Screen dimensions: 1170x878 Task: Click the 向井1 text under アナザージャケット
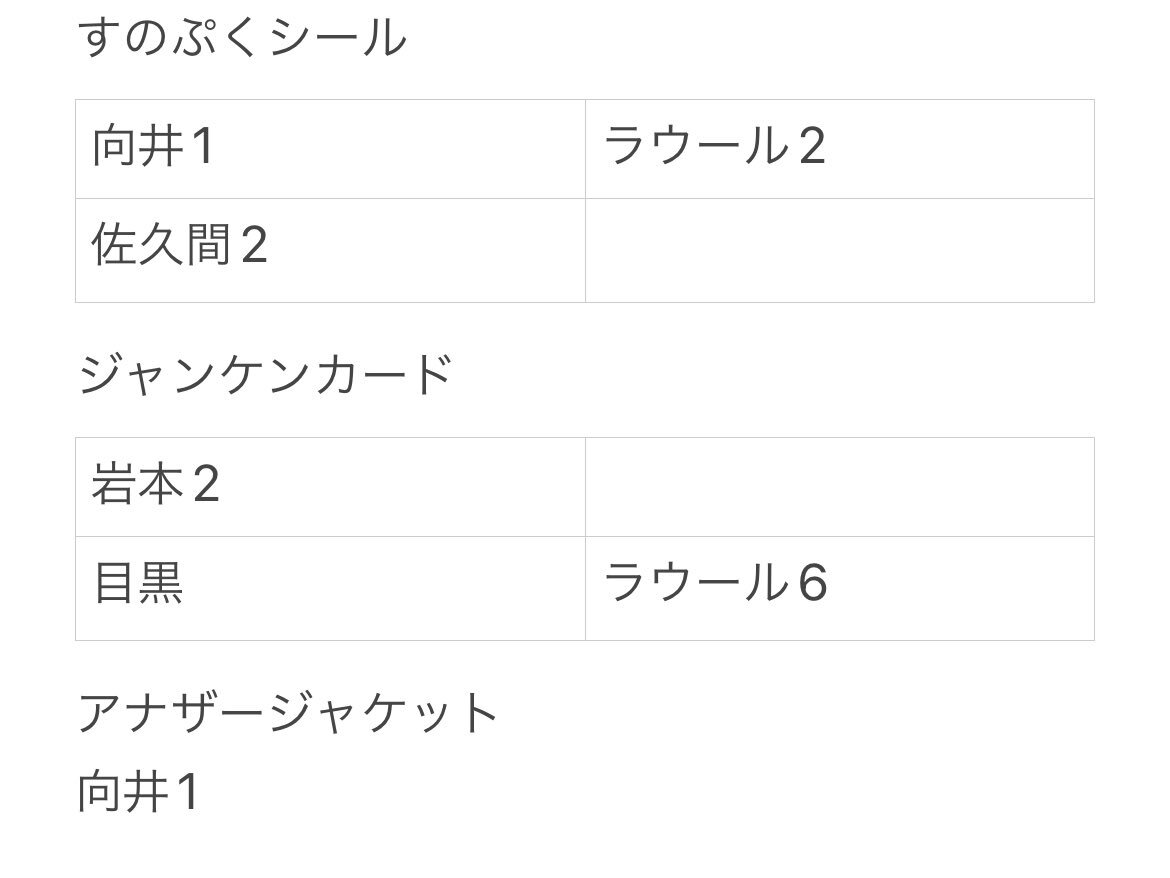click(139, 791)
